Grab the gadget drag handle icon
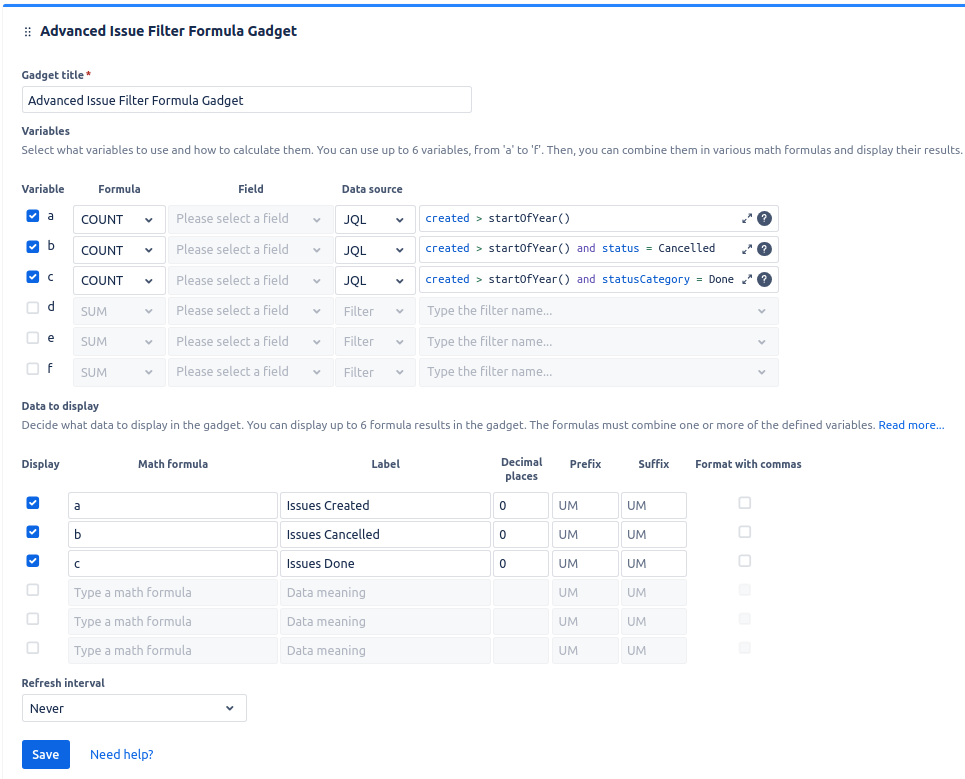The height and width of the screenshot is (779, 965). (x=27, y=31)
